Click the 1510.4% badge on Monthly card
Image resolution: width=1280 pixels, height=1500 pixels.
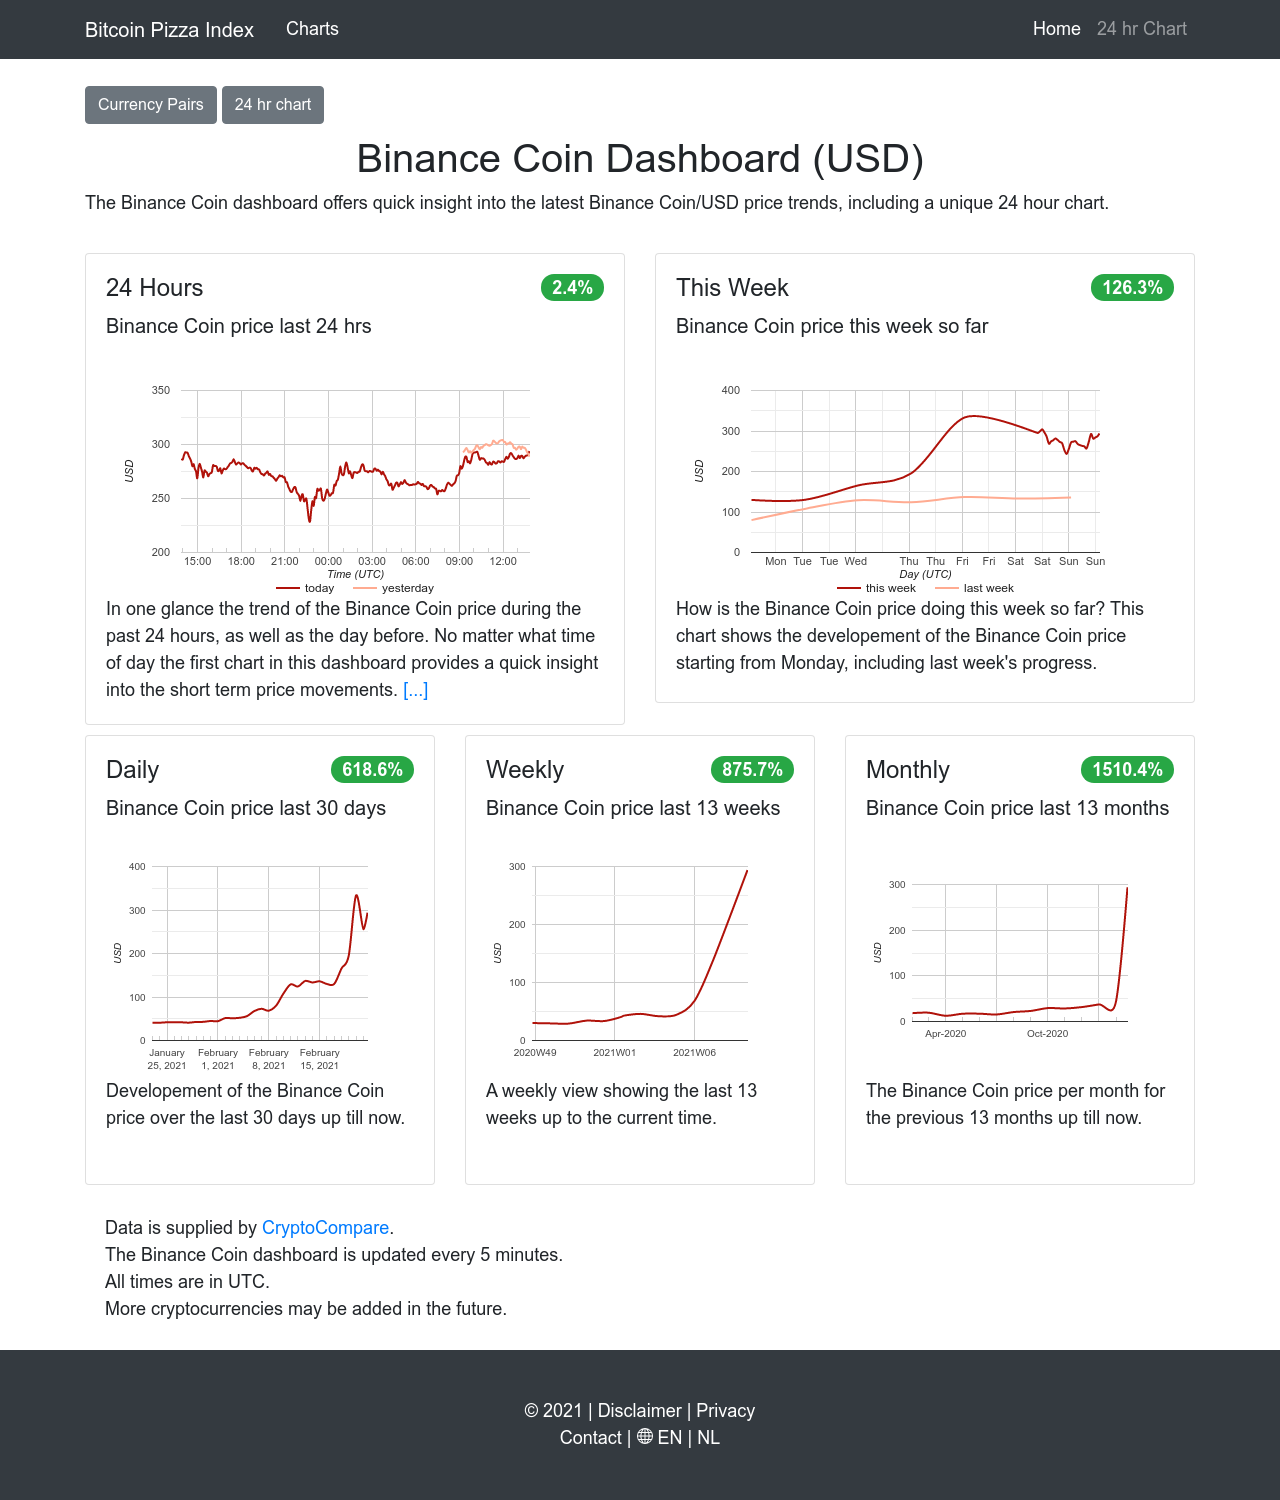(x=1126, y=769)
